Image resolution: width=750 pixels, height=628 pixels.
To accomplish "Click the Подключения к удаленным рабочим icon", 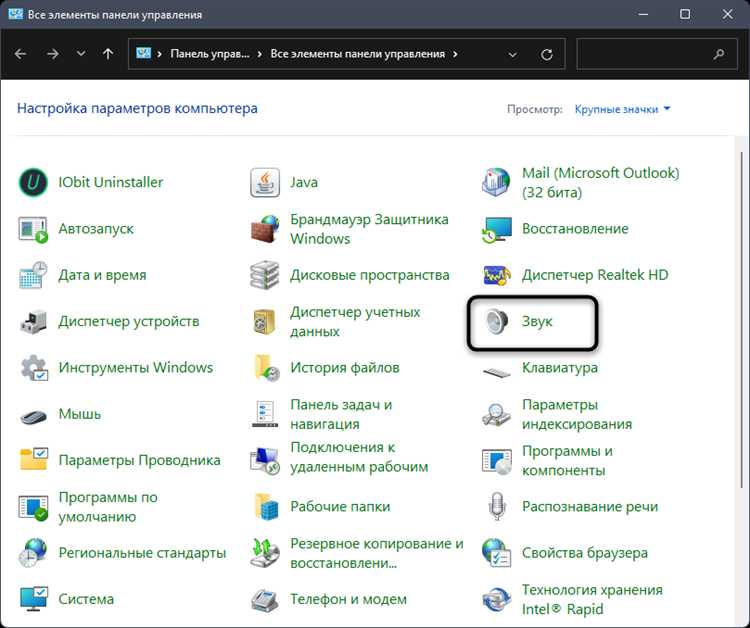I will tap(265, 461).
